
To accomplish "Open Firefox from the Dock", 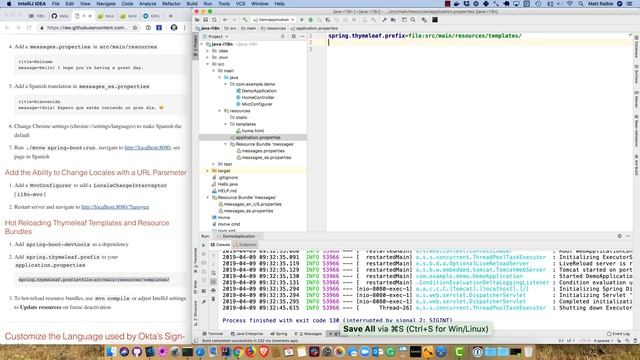I will pyautogui.click(x=251, y=352).
